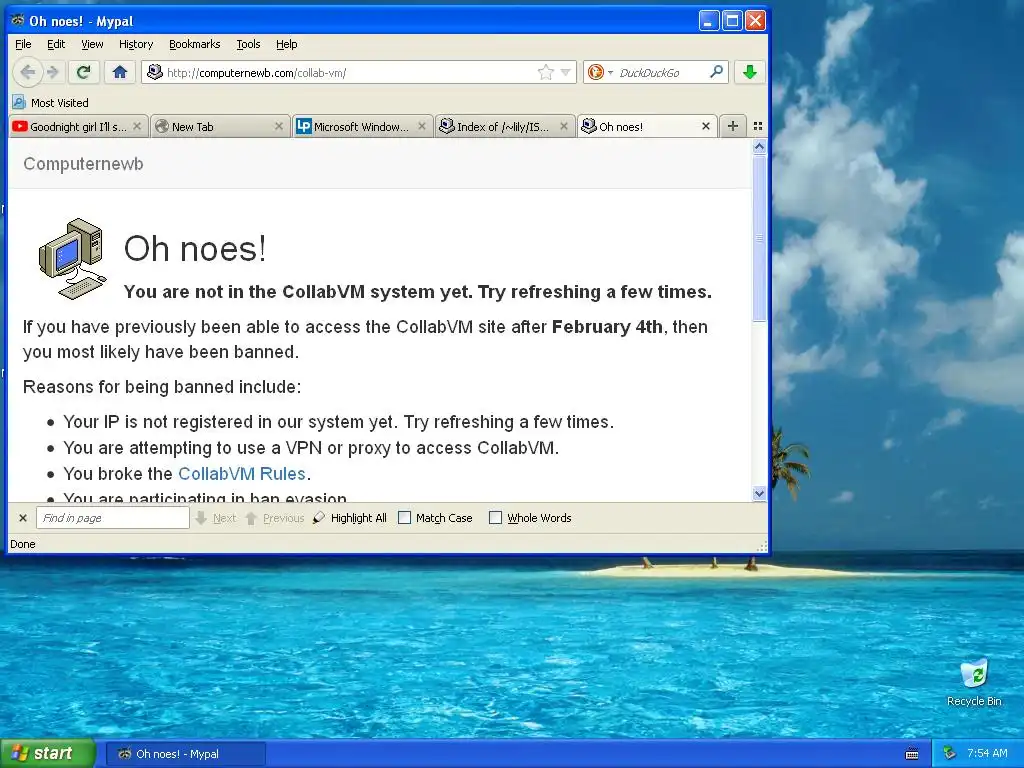The height and width of the screenshot is (768, 1024).
Task: Select Oh noes! - Mypal taskbar button
Action: (x=186, y=754)
